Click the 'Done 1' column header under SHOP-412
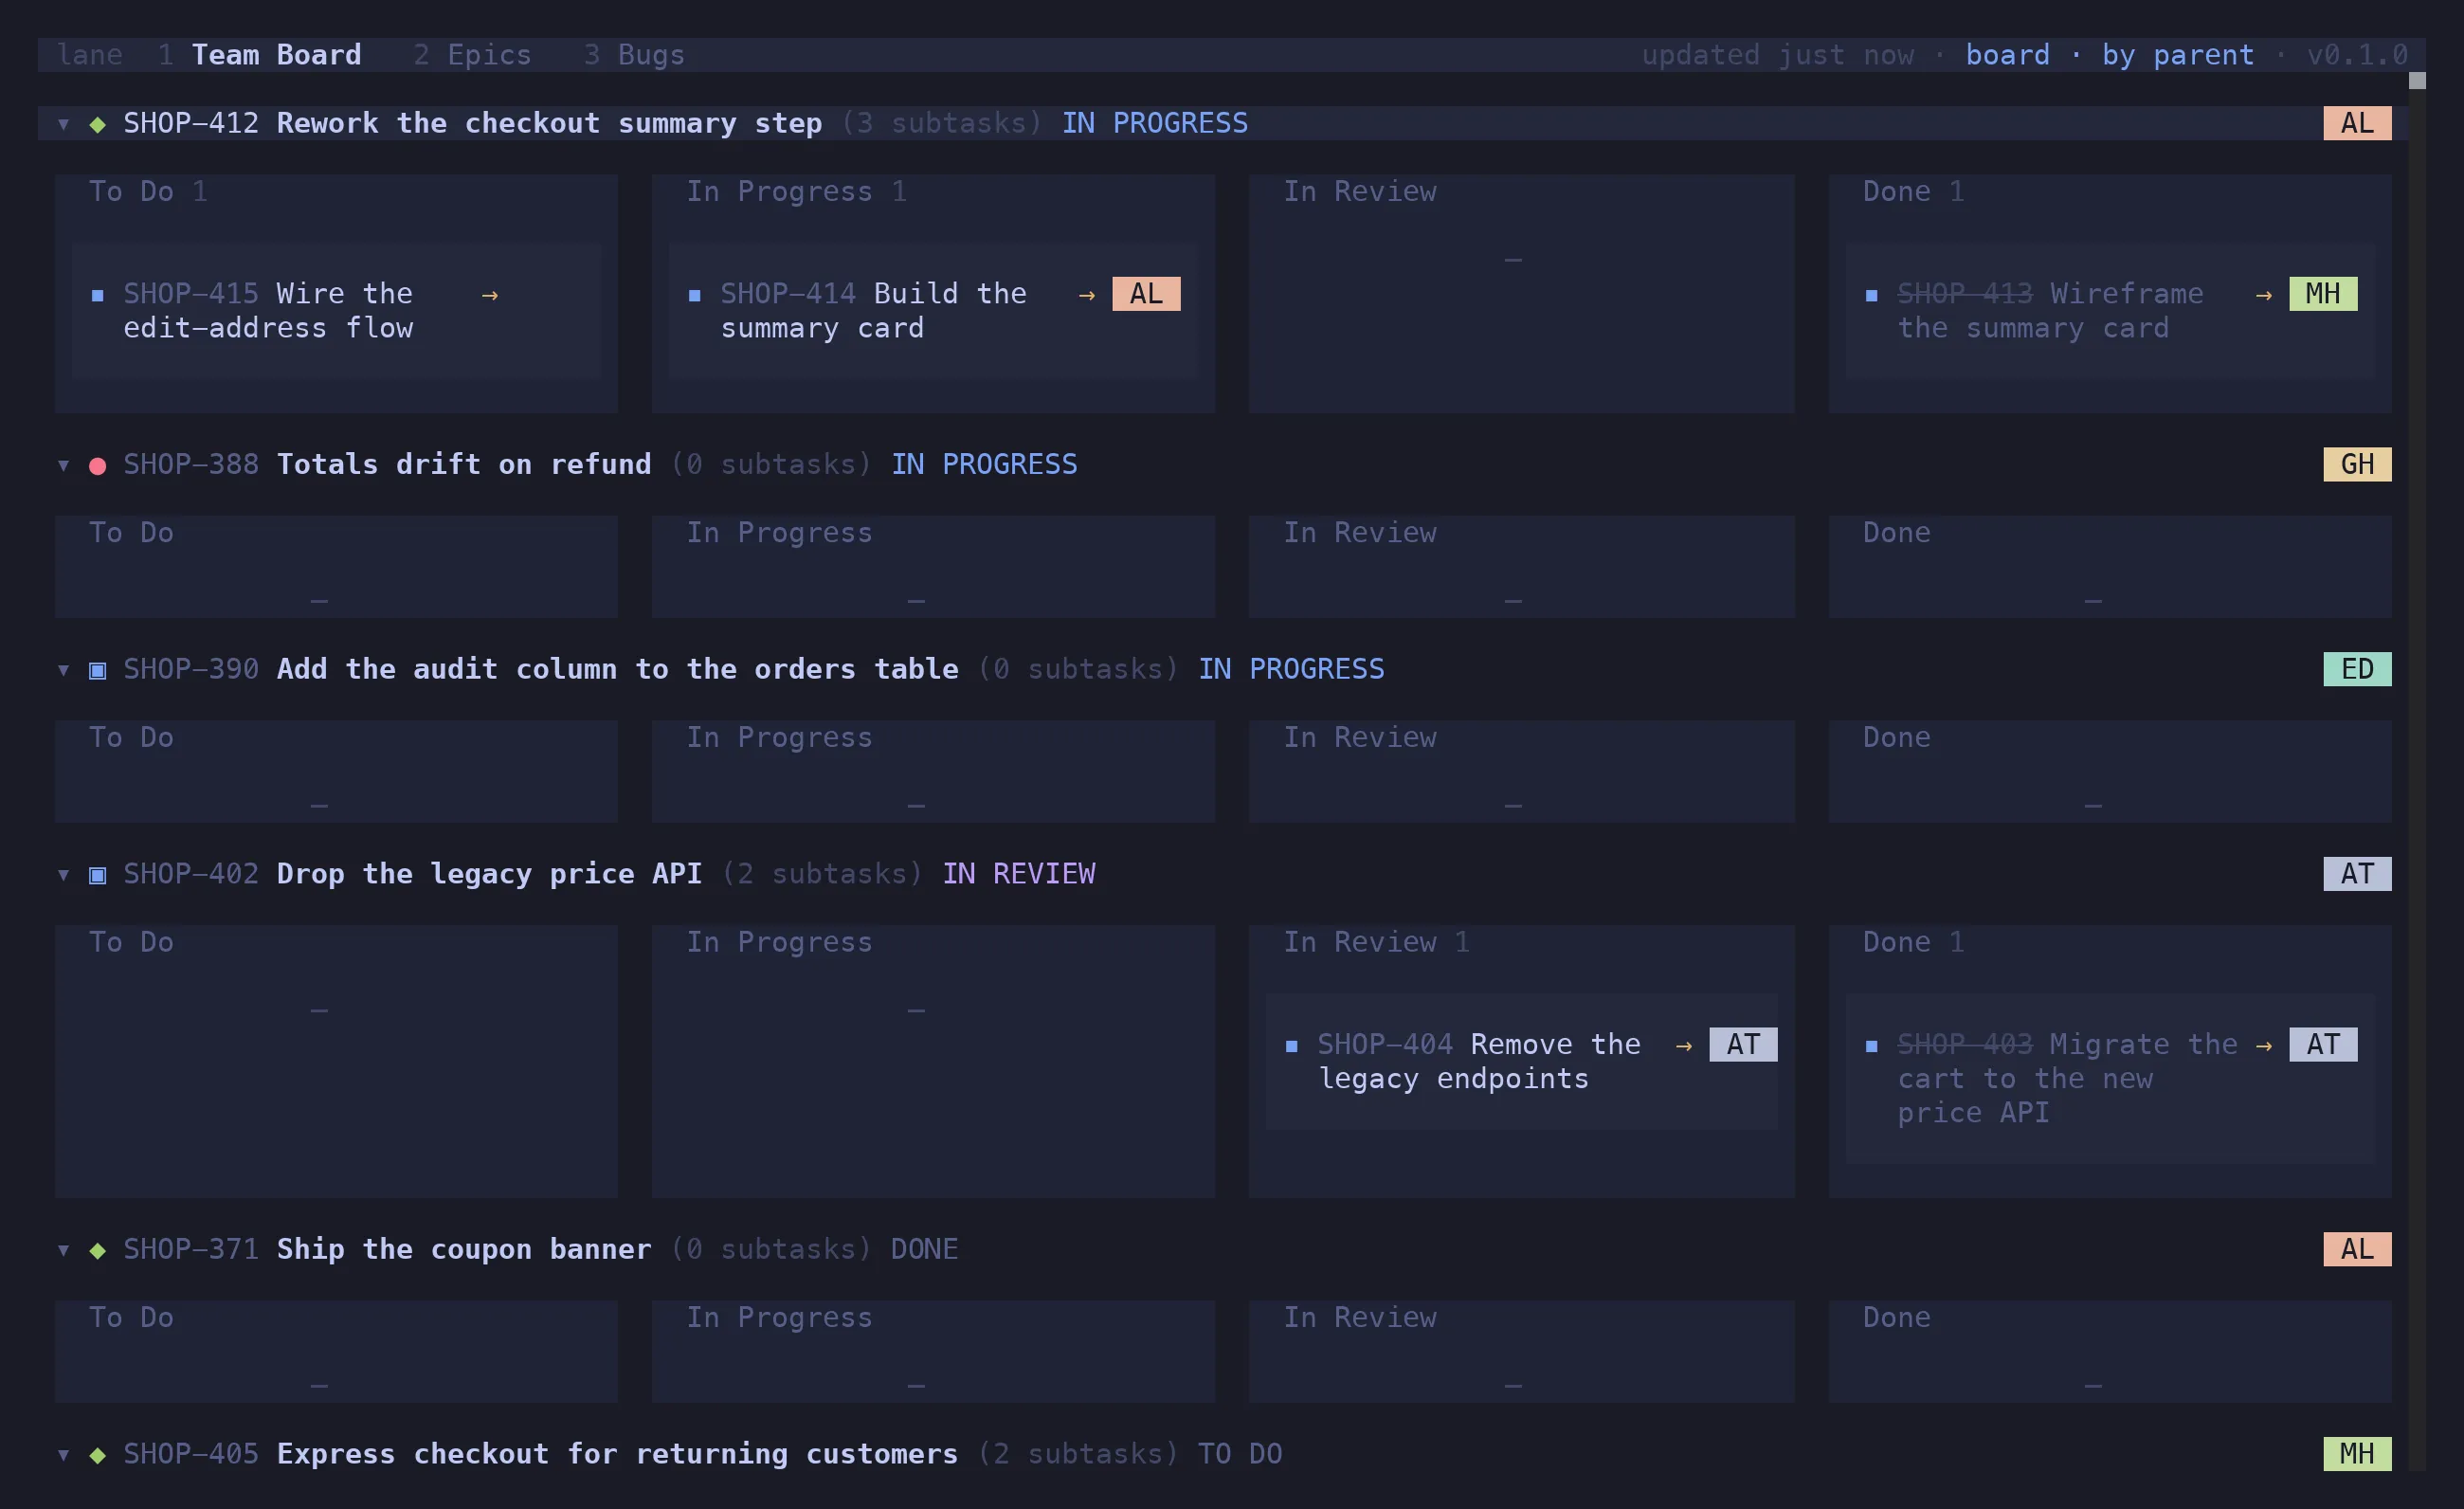 (x=1913, y=192)
